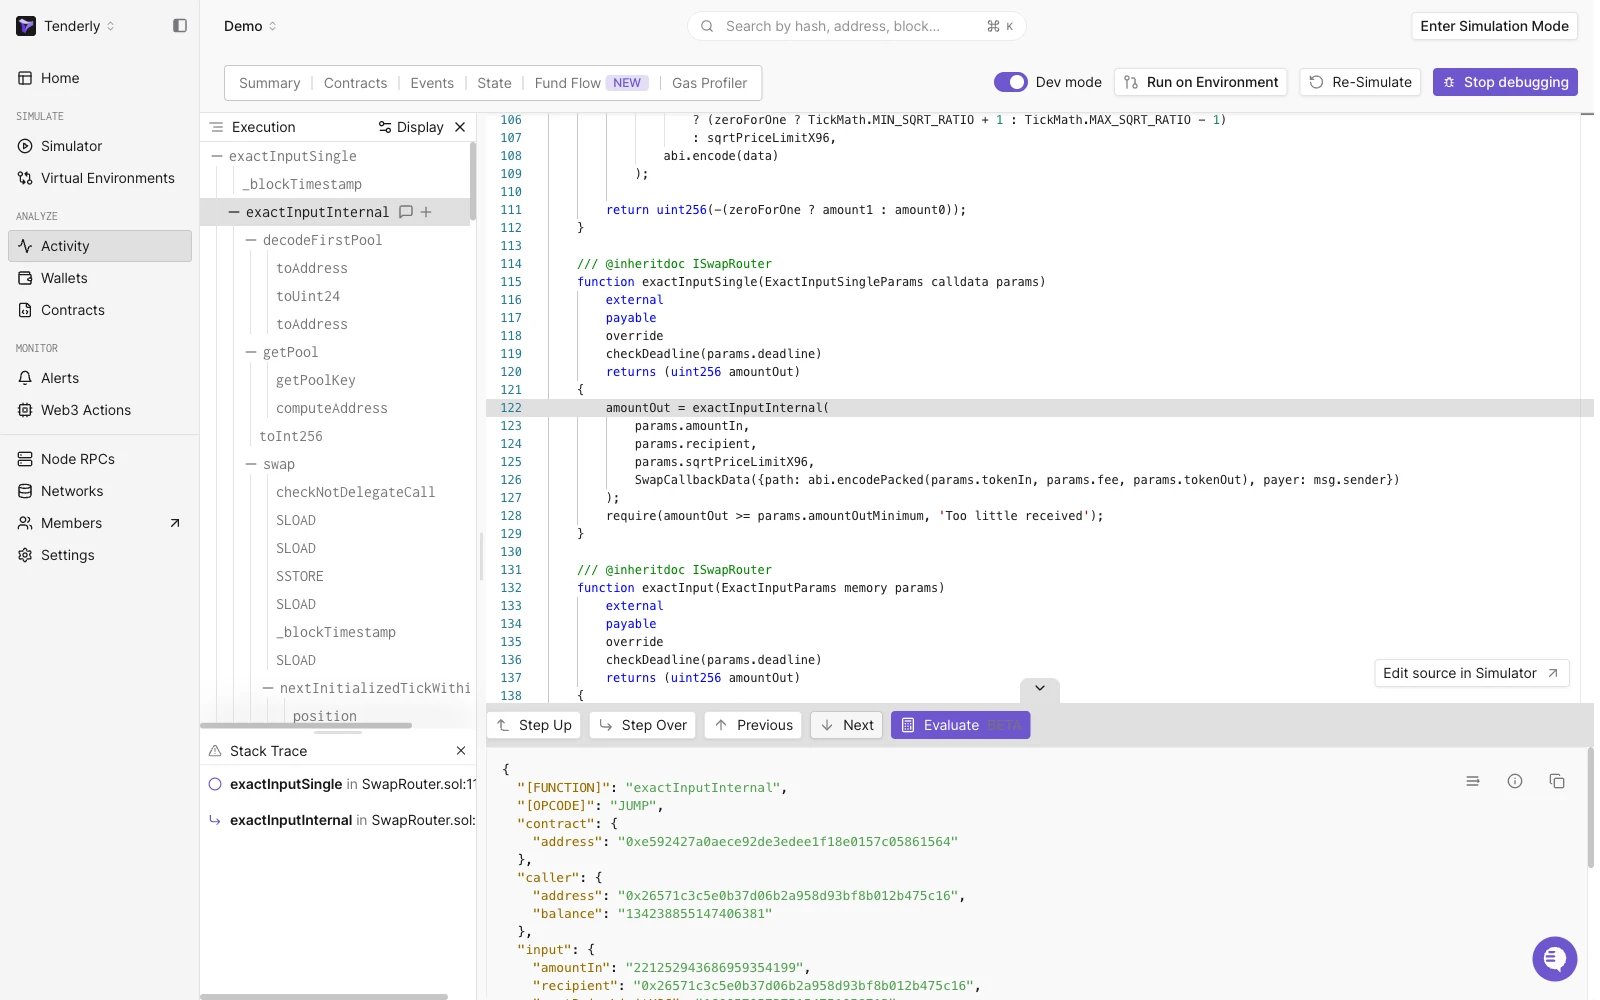This screenshot has width=1600, height=1000.
Task: Collapse swap tree node
Action: click(251, 464)
